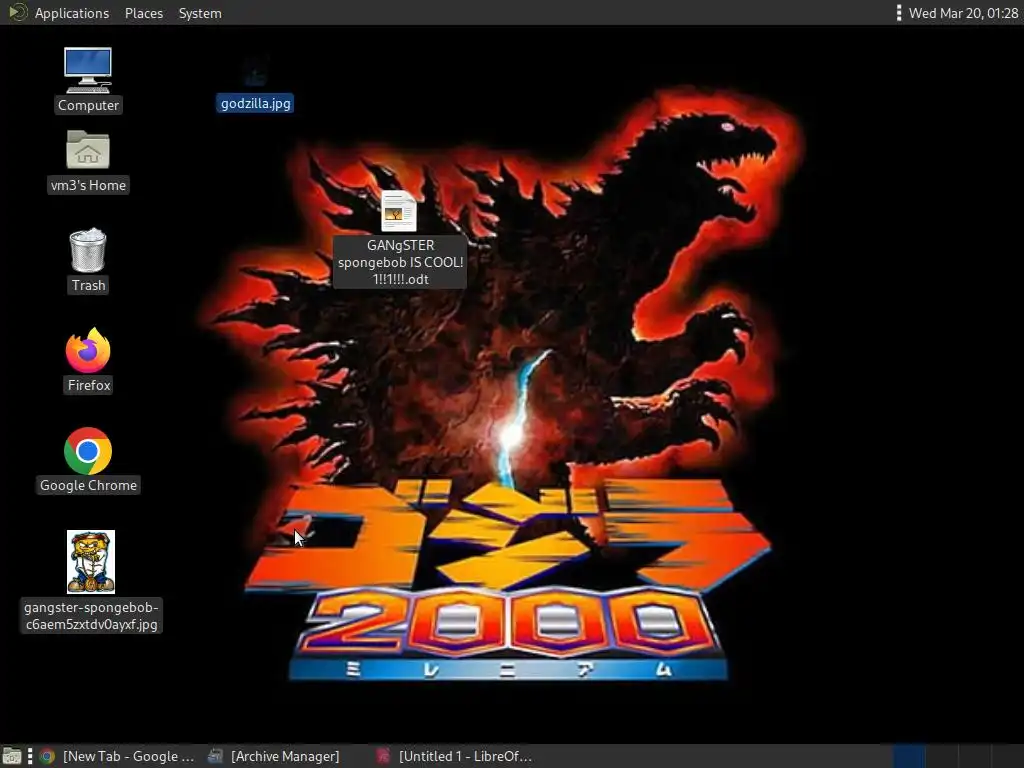This screenshot has height=768, width=1024.
Task: Select the godzilla.jpg file on desktop
Action: [255, 85]
